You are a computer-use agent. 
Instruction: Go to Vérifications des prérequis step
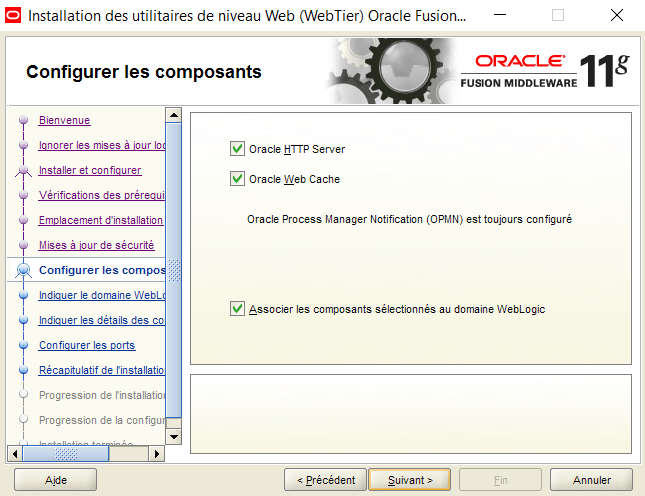pyautogui.click(x=100, y=195)
